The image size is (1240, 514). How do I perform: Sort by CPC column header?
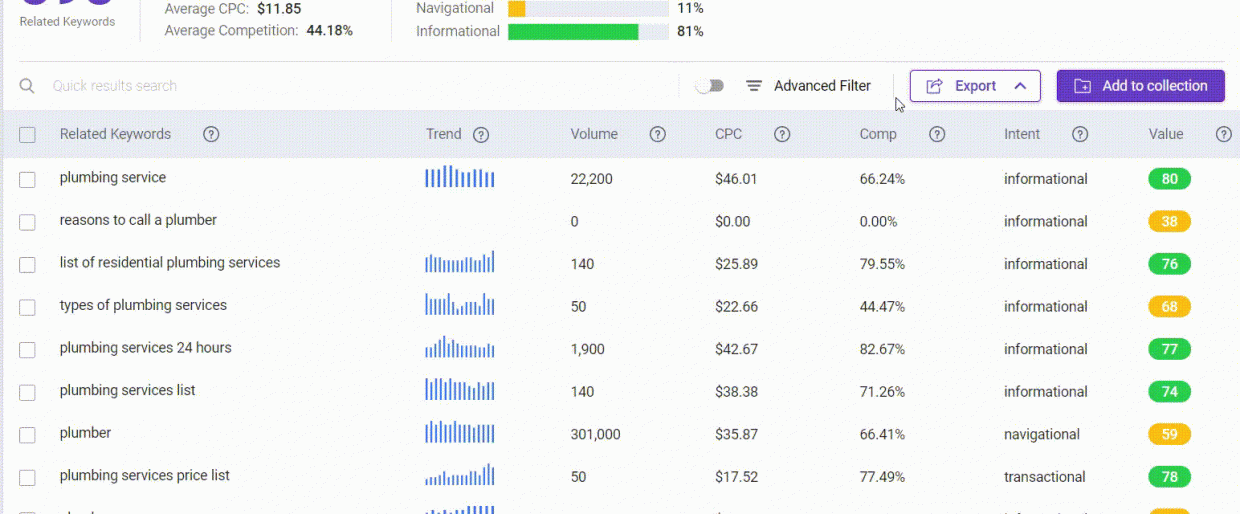pos(729,134)
